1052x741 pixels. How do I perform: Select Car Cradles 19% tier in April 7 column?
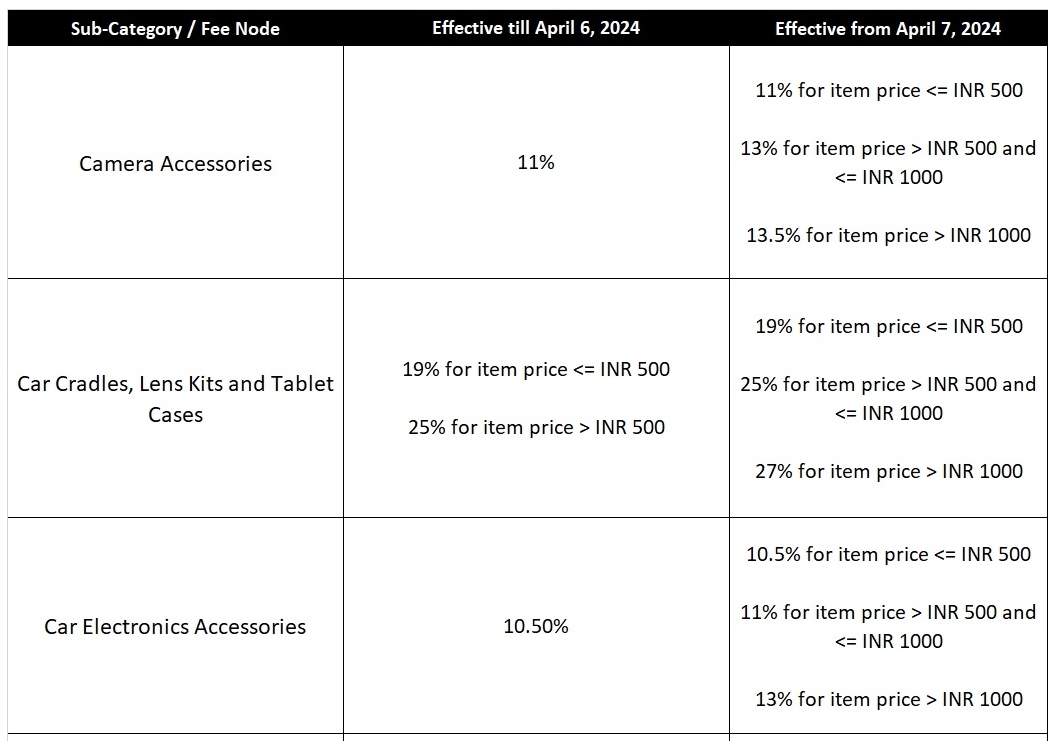click(x=888, y=326)
